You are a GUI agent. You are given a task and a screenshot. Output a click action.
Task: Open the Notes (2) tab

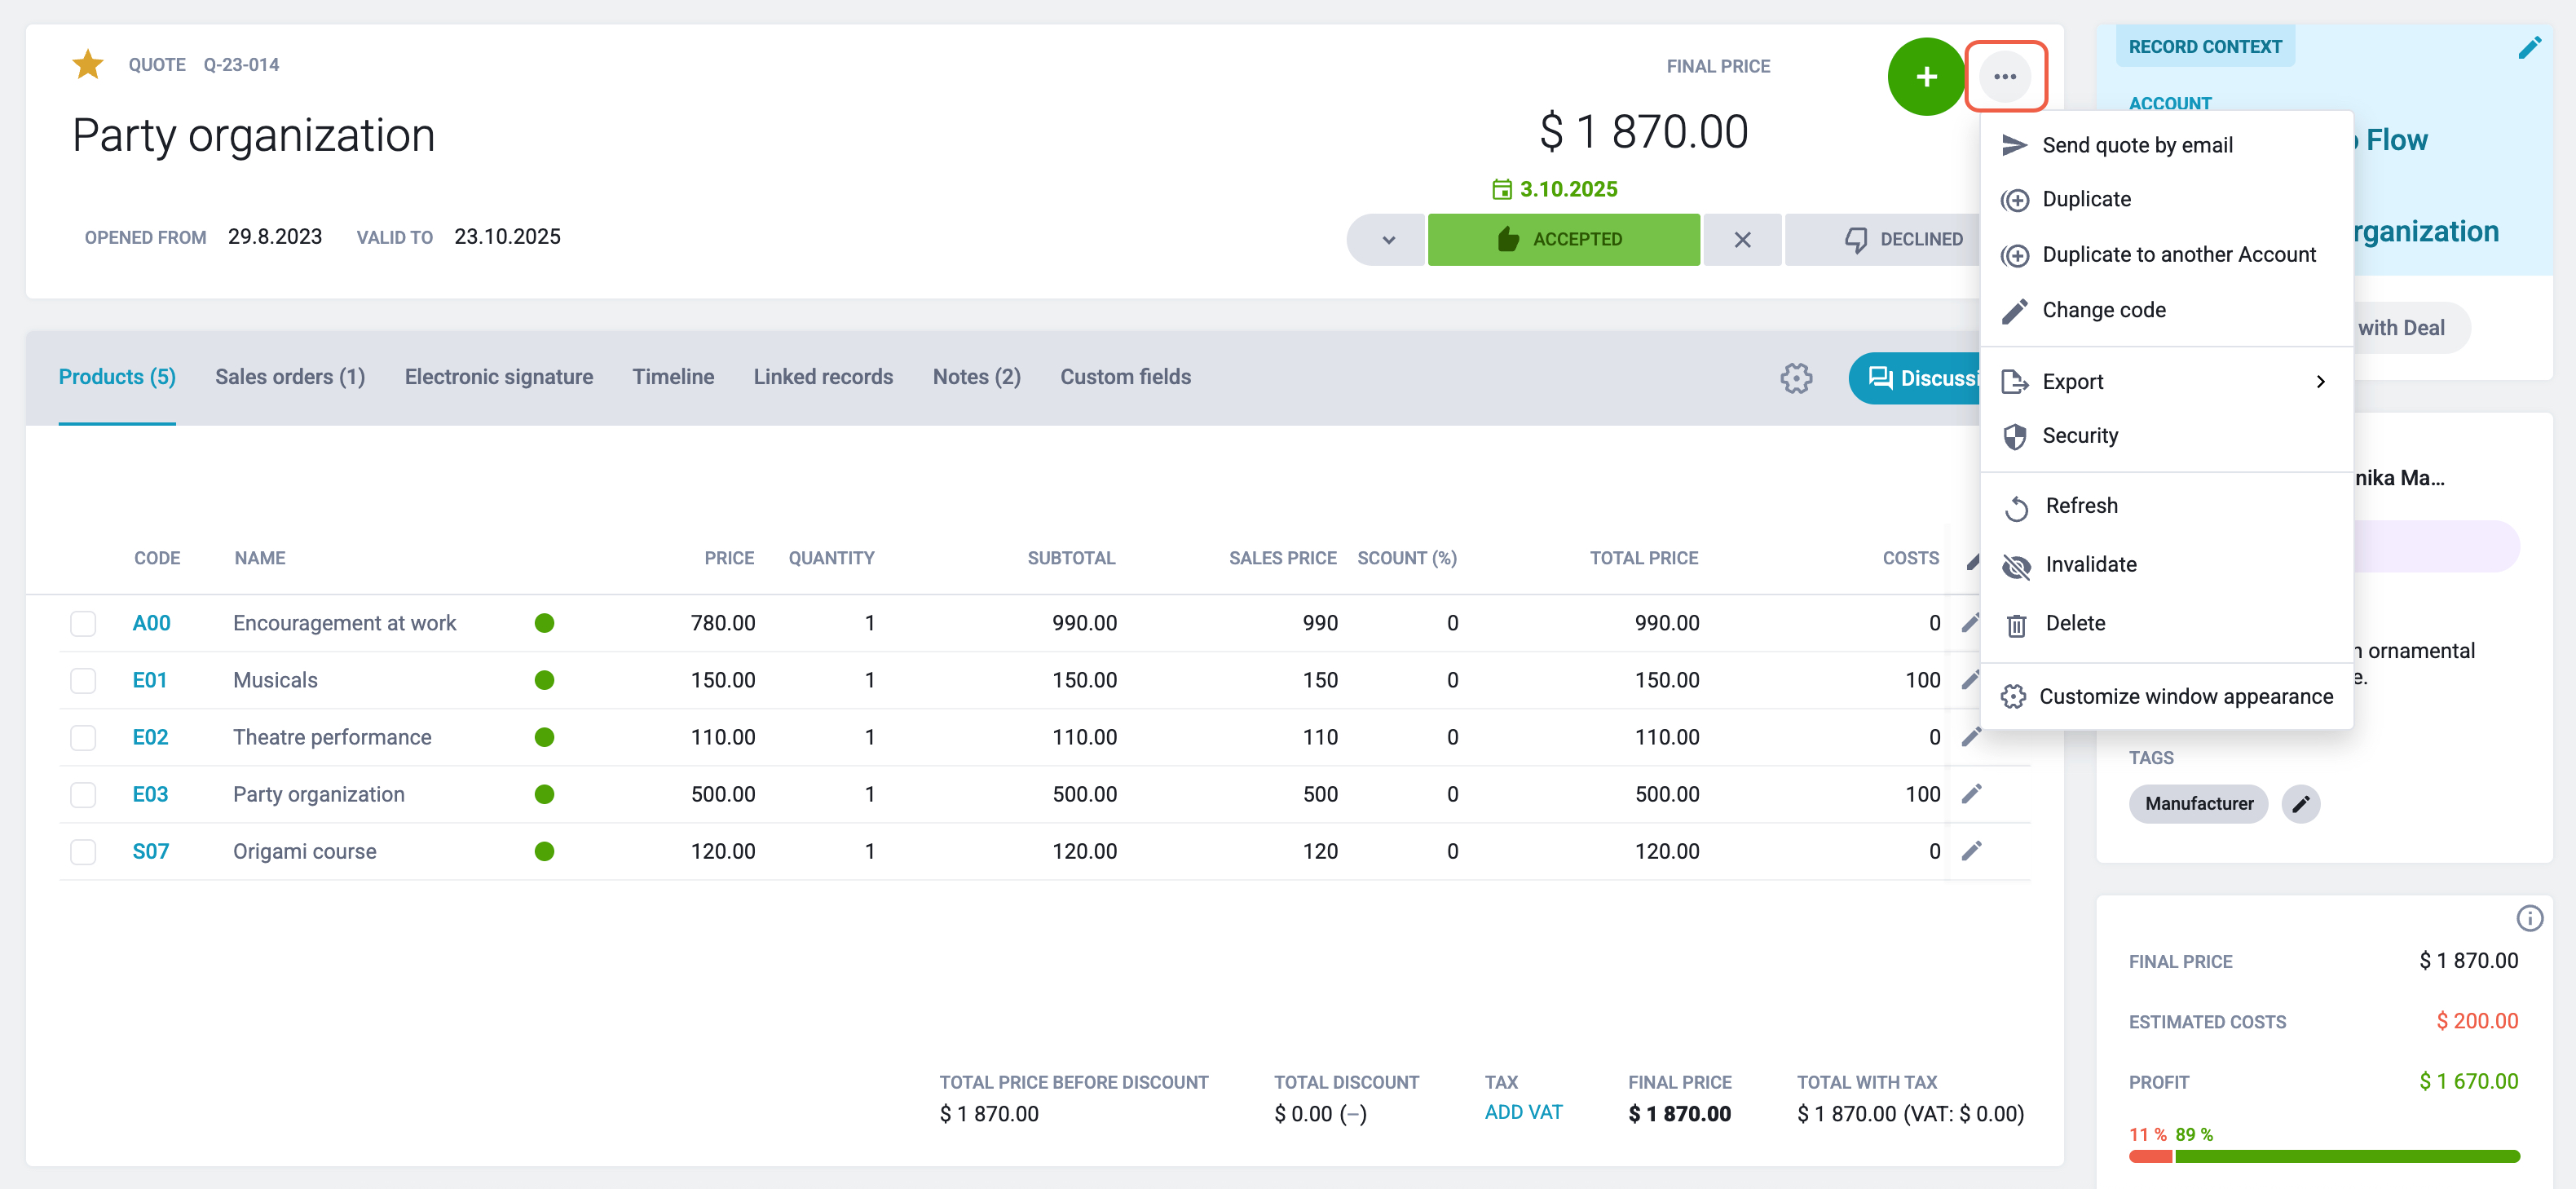[977, 377]
